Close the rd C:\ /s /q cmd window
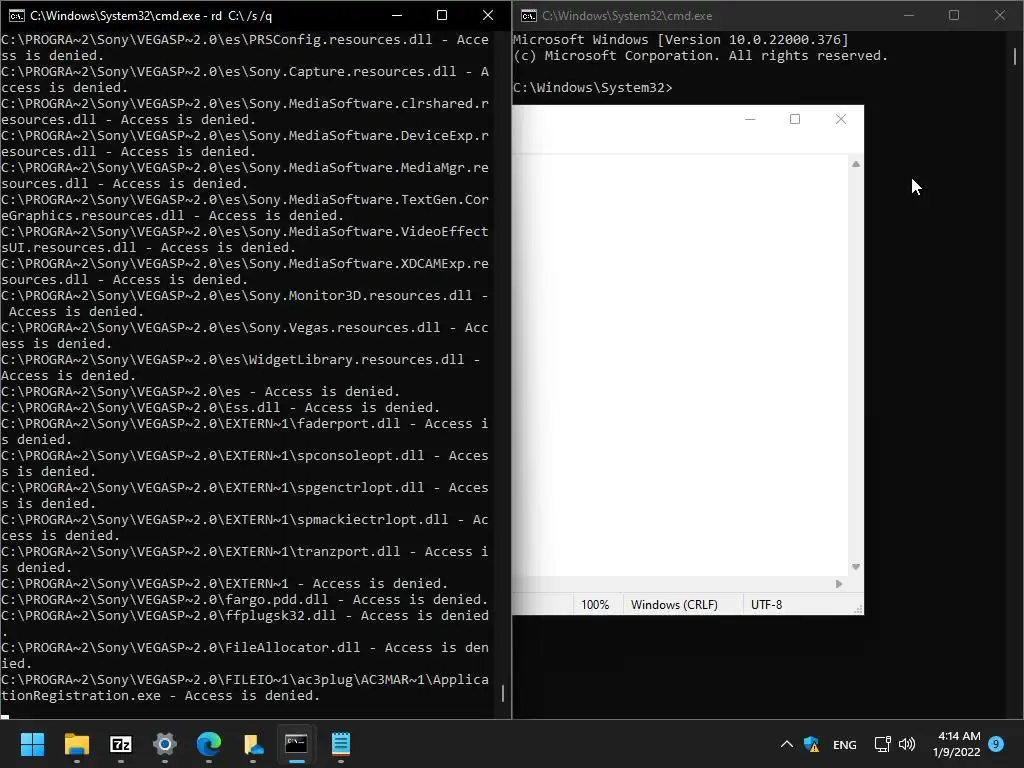Screen dimensions: 1024x768 click(488, 15)
